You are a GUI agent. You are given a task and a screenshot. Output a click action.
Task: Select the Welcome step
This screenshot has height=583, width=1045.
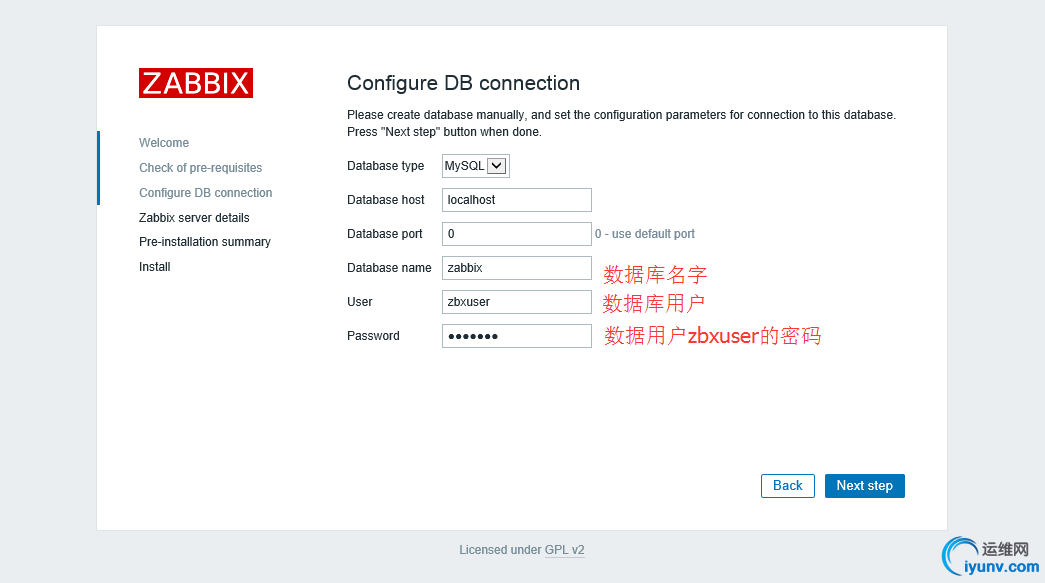click(x=164, y=143)
